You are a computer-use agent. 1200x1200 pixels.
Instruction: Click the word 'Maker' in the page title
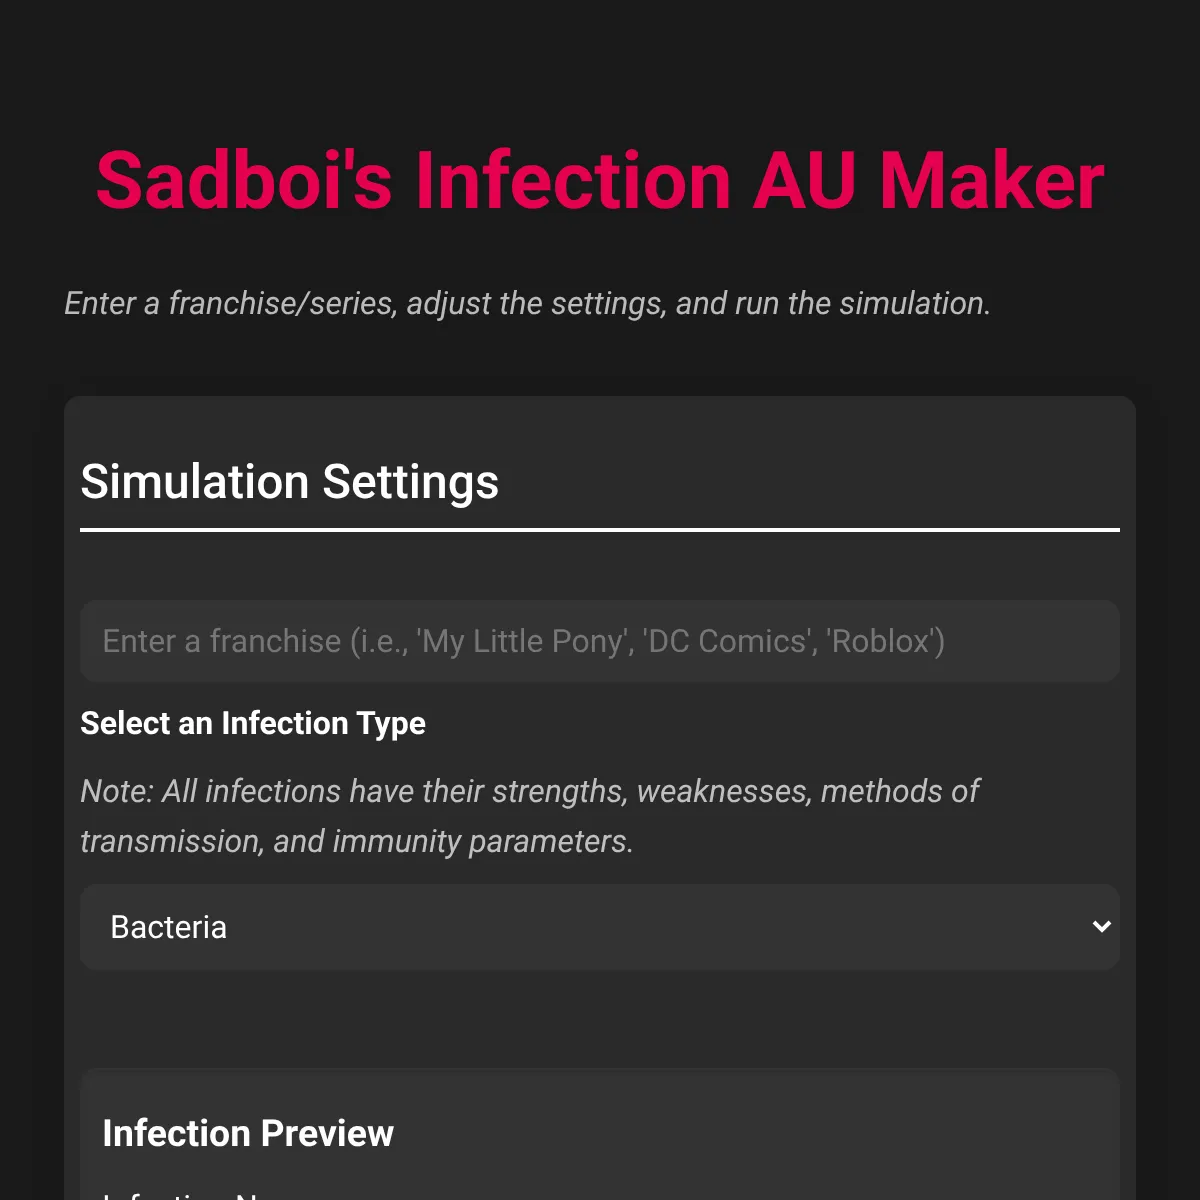coord(990,181)
